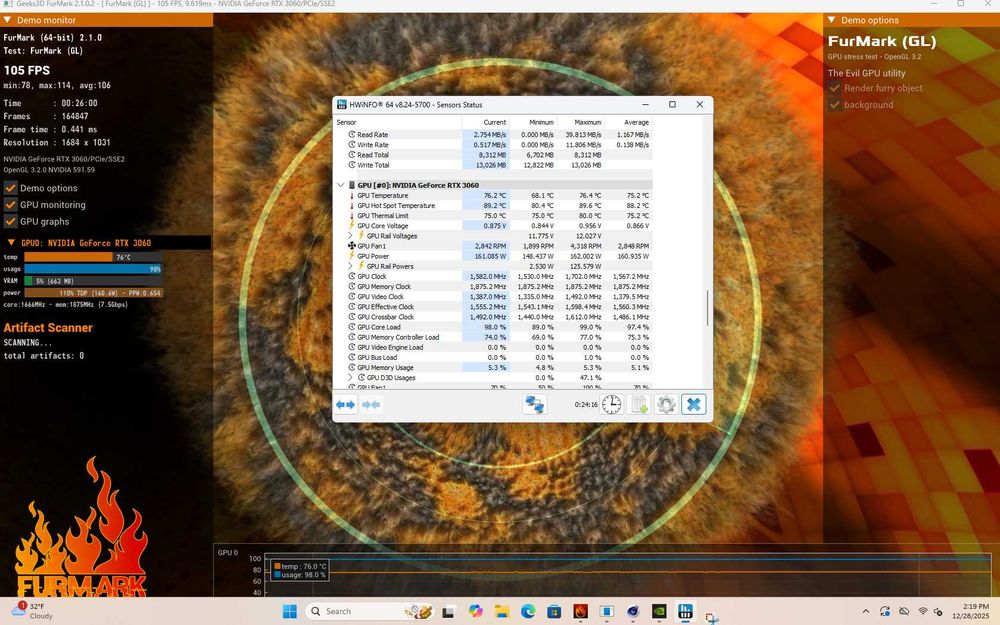Expand the GPU Rail Powers row
Screen dimensions: 1000x625
point(350,266)
